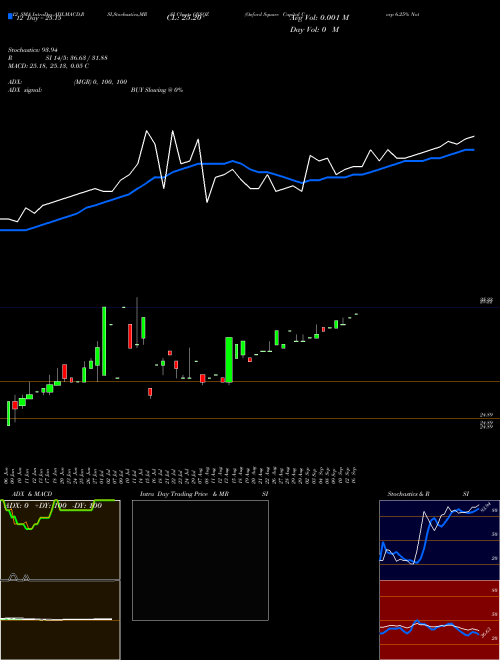Click the 'BUY Slowing @ 0%' signal text
Screen dimensions: 500x660
click(157, 90)
